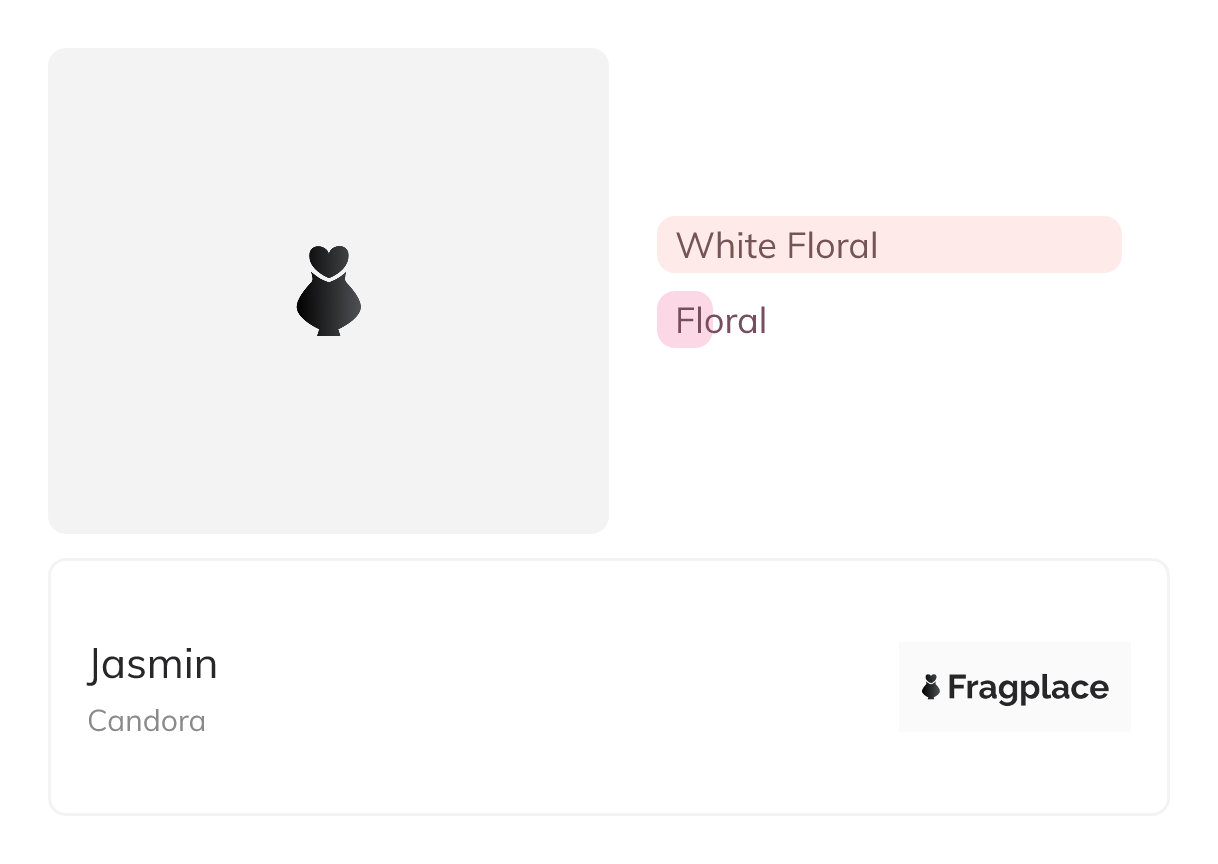1218x864 pixels.
Task: Click the Candora brand name
Action: tap(147, 721)
